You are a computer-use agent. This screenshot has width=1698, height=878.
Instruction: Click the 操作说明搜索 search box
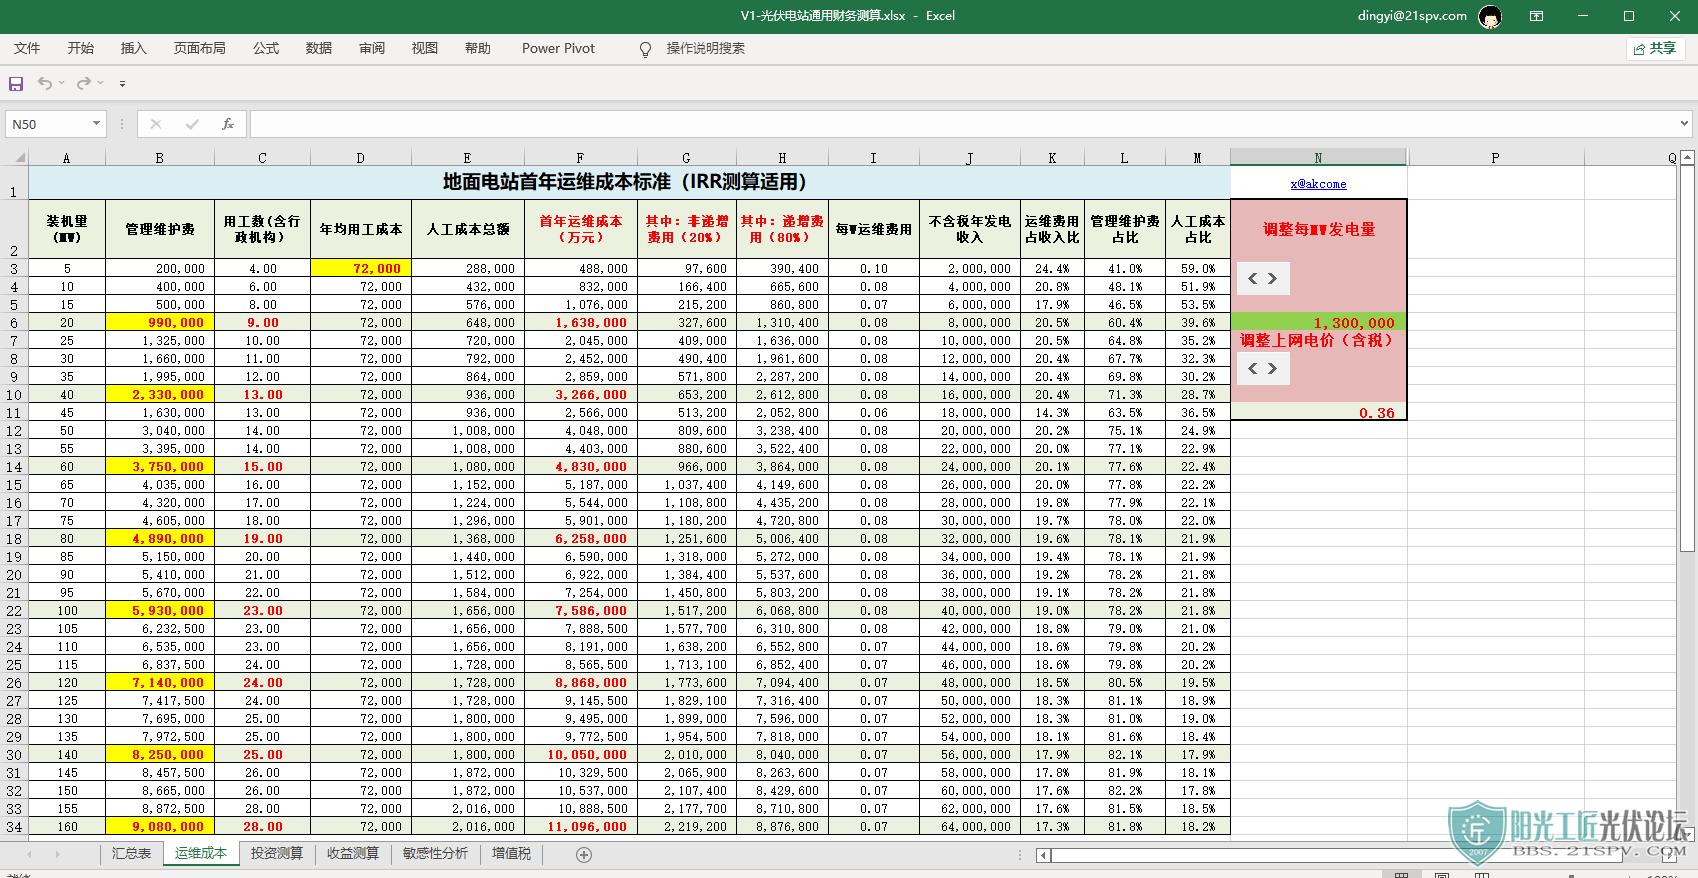706,48
